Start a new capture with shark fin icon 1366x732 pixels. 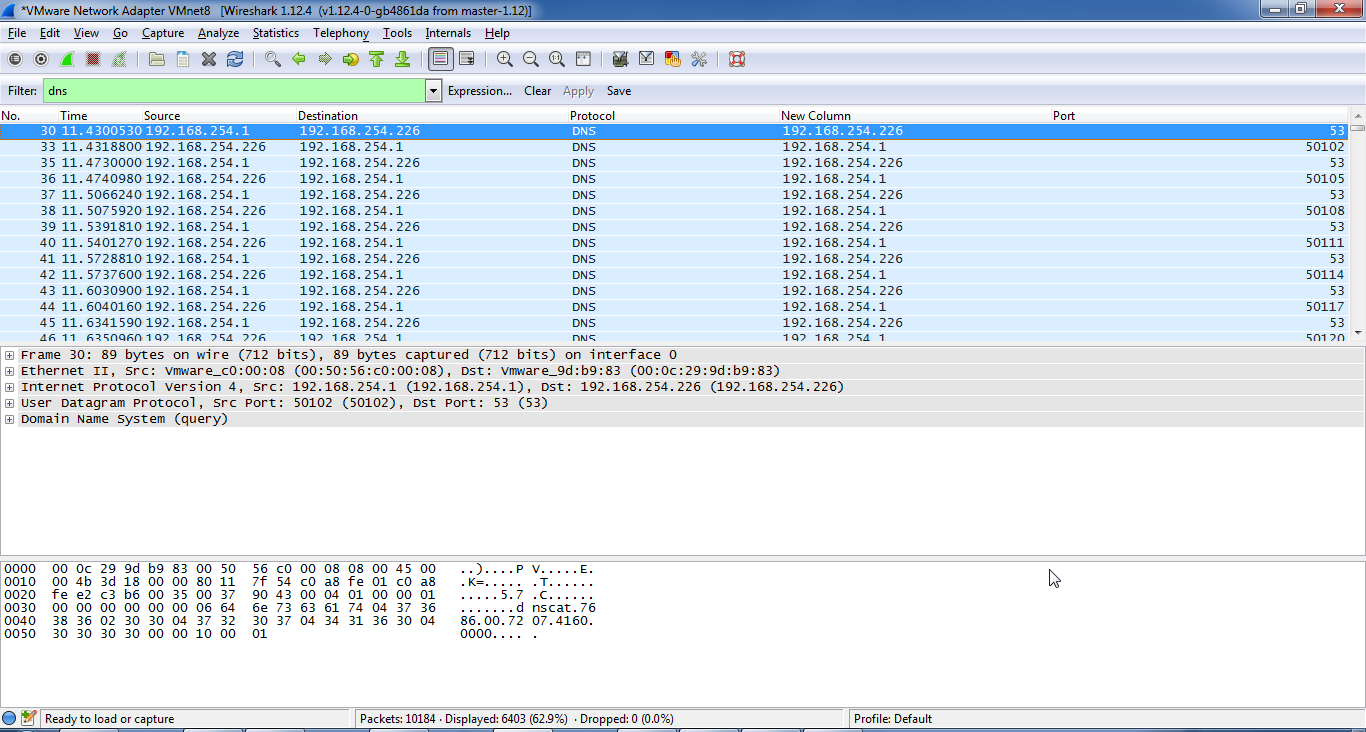coord(67,59)
